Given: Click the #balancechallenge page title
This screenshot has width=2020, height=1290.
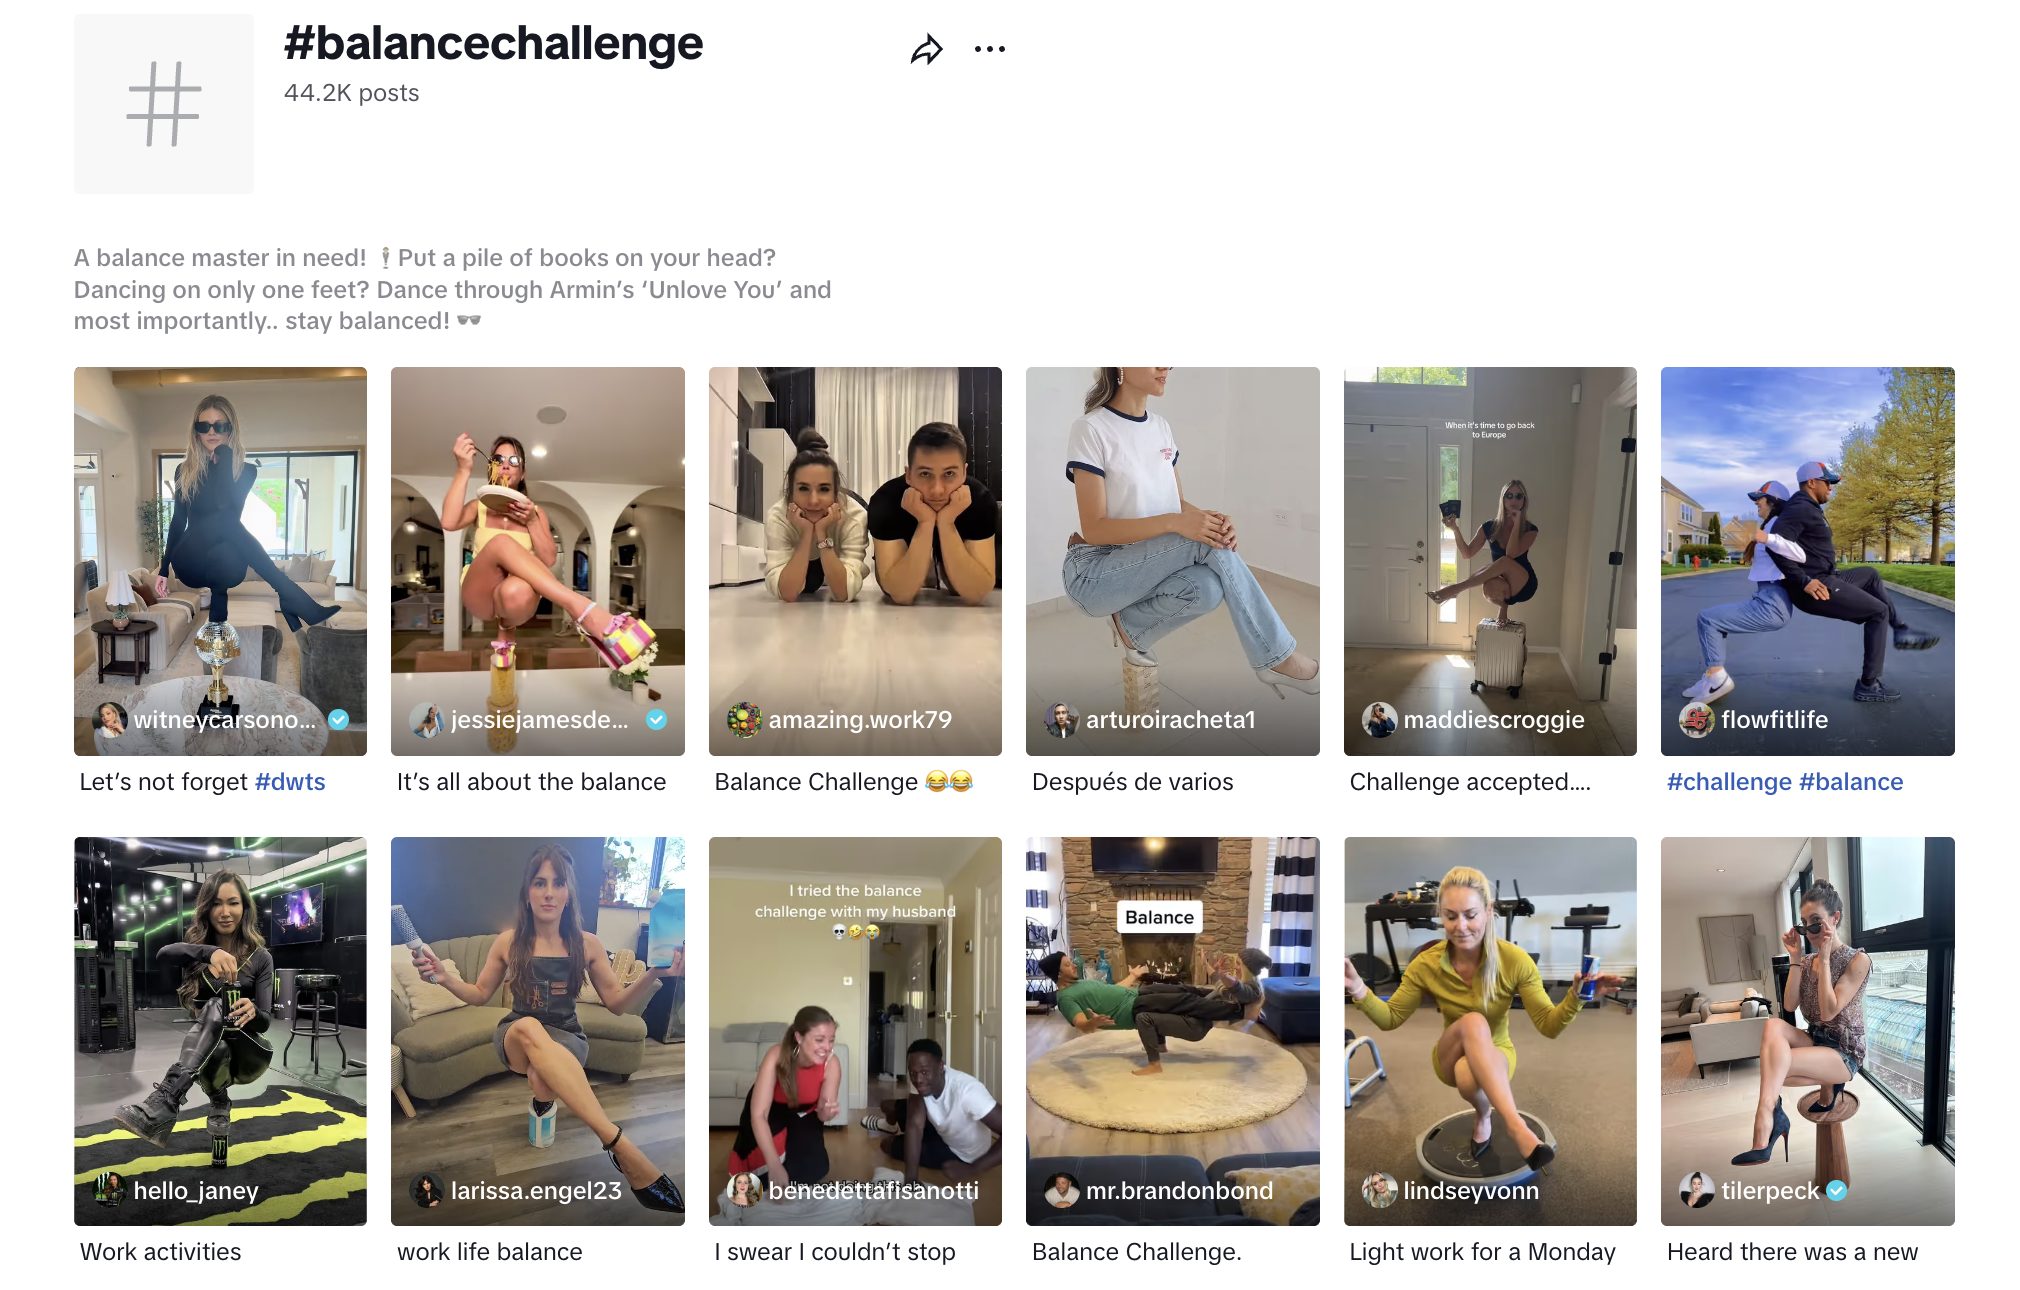Looking at the screenshot, I should 494,43.
